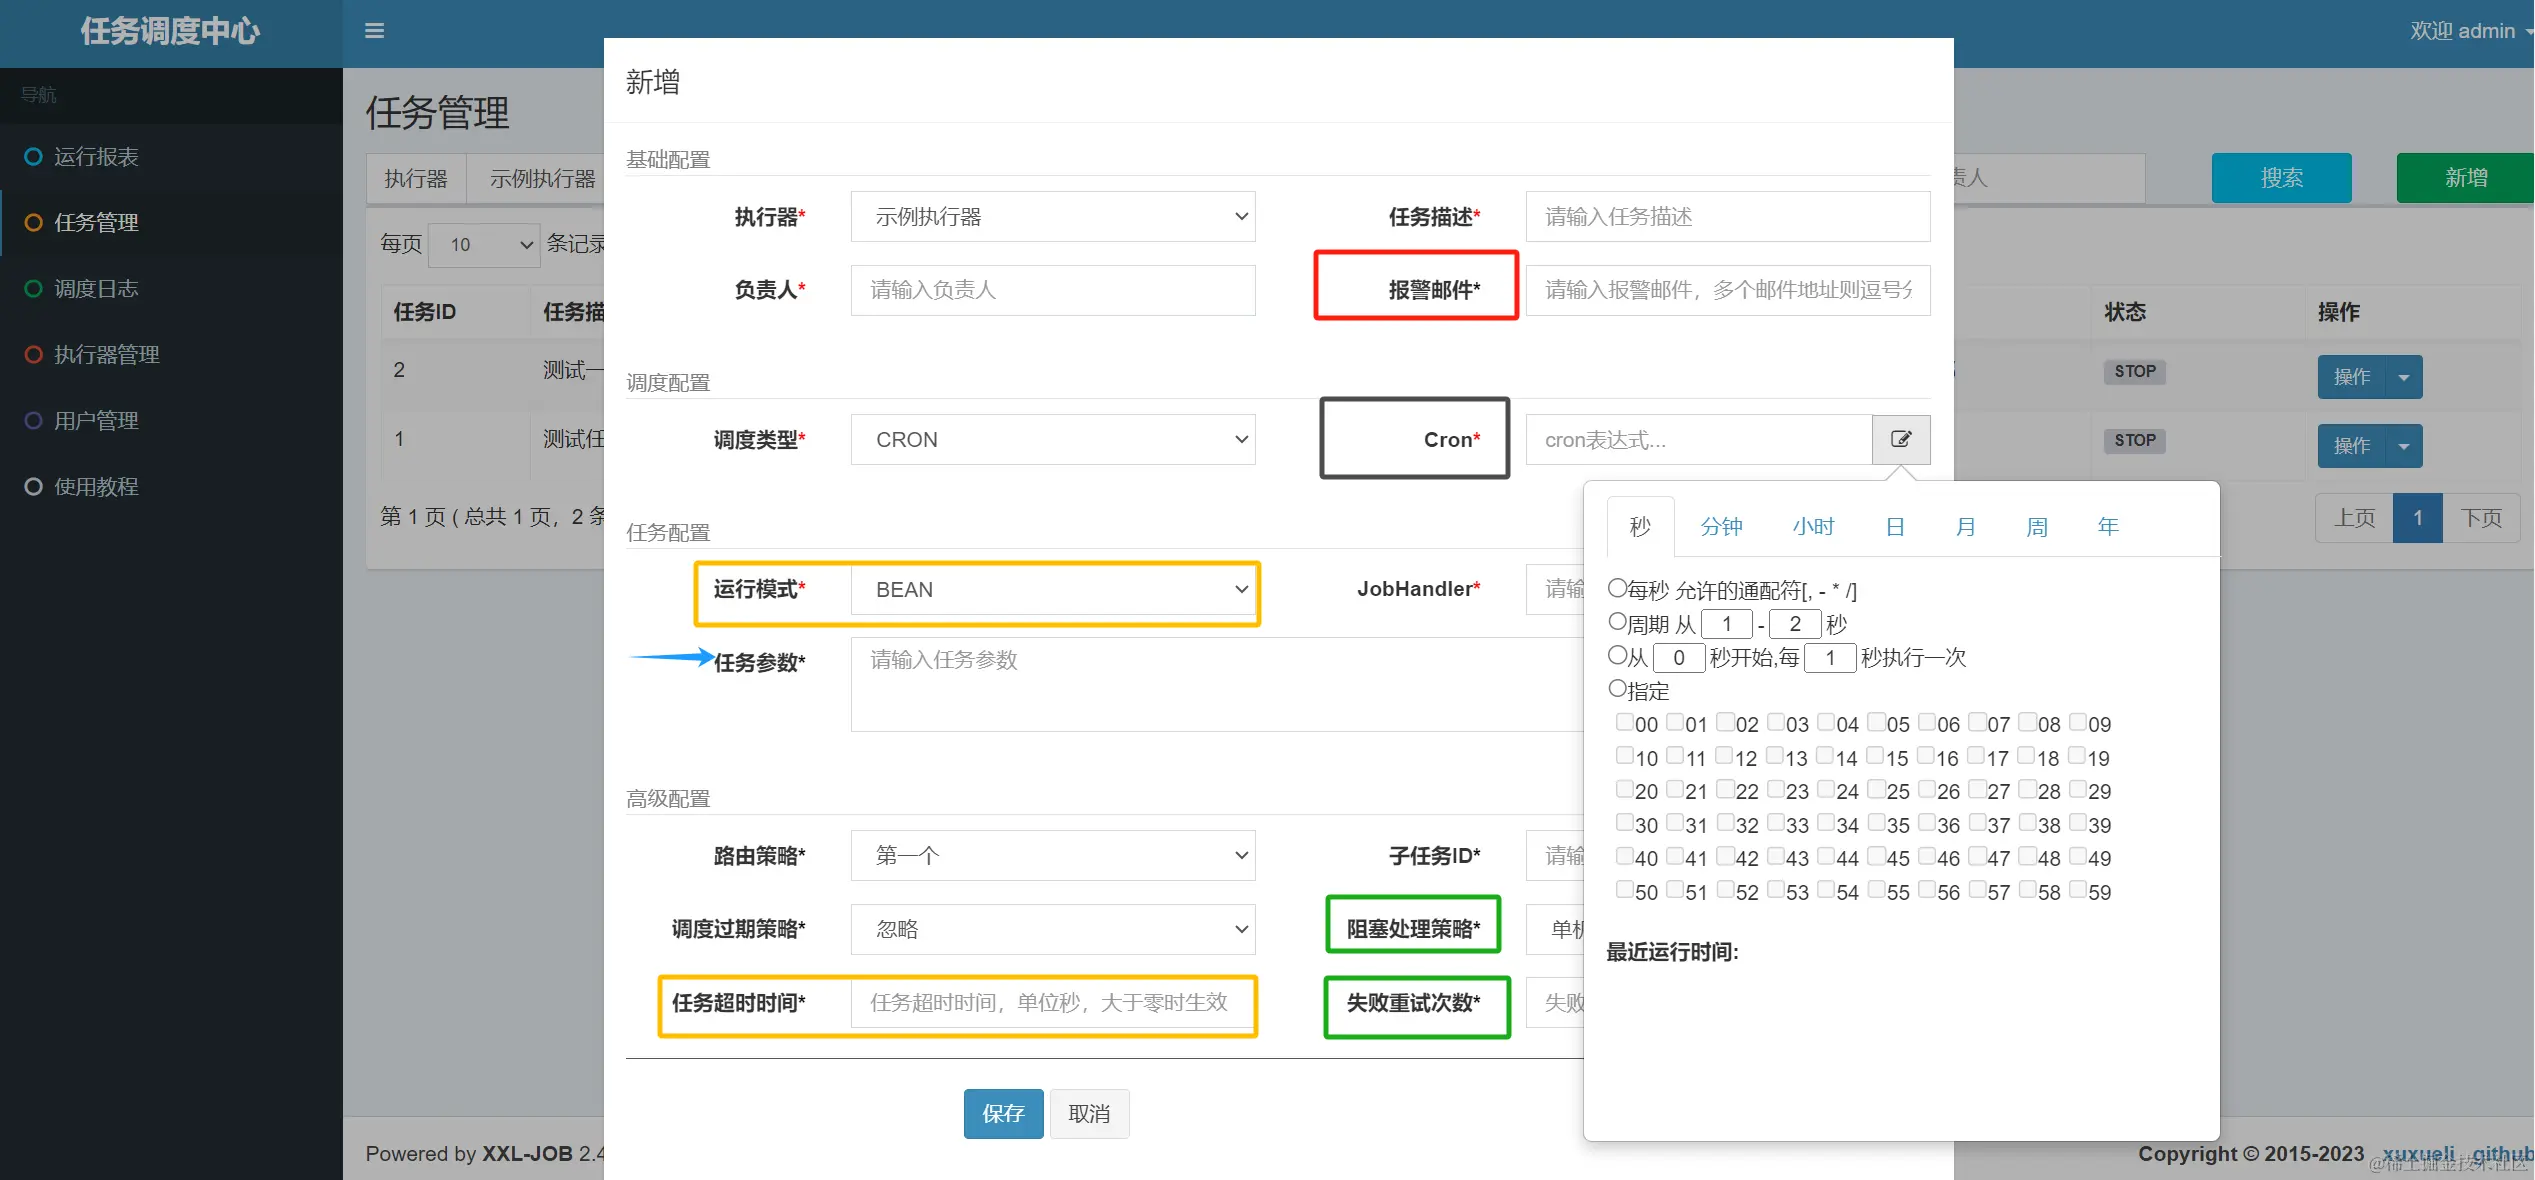Open the 调度类型 CRON dropdown
Image resolution: width=2535 pixels, height=1180 pixels.
[1052, 440]
